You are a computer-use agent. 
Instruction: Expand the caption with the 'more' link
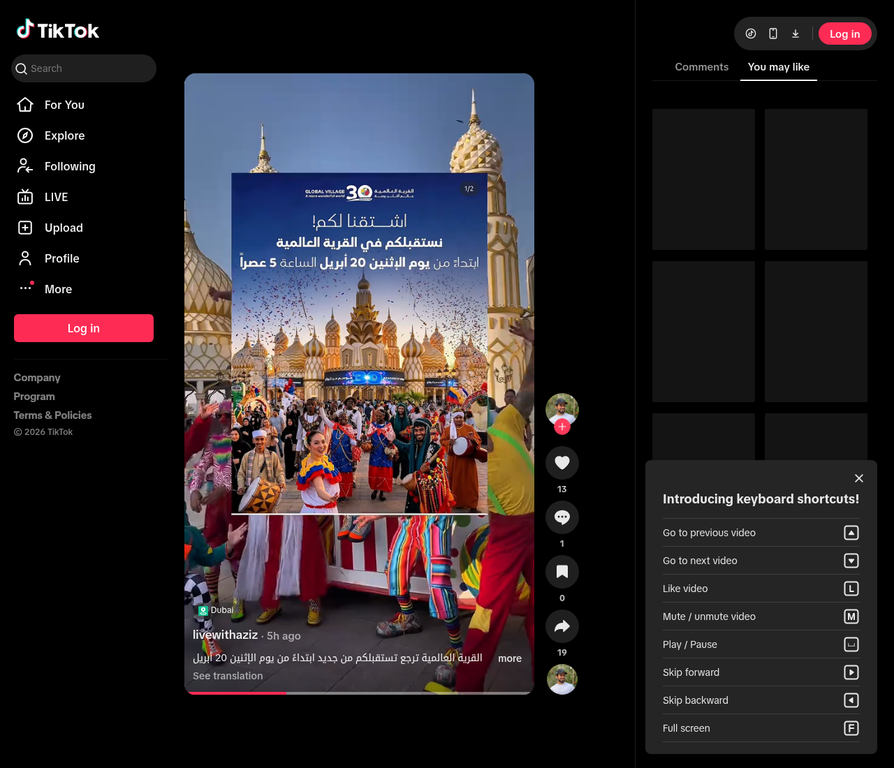(510, 658)
